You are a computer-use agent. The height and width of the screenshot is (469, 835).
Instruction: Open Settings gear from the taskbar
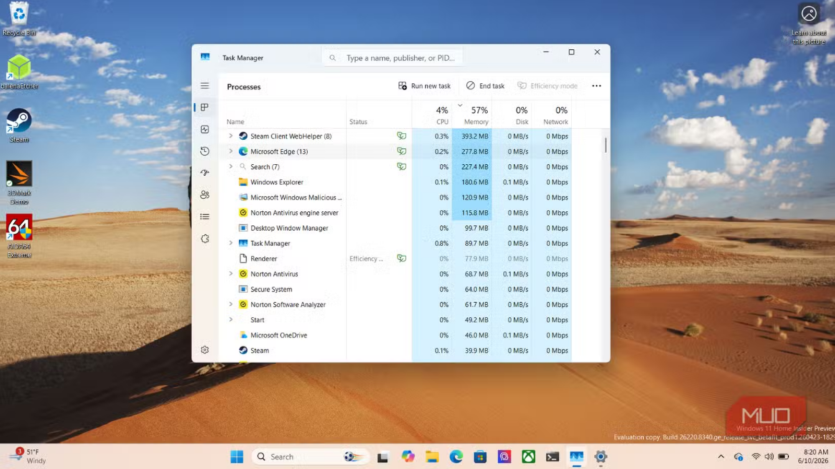pyautogui.click(x=601, y=457)
